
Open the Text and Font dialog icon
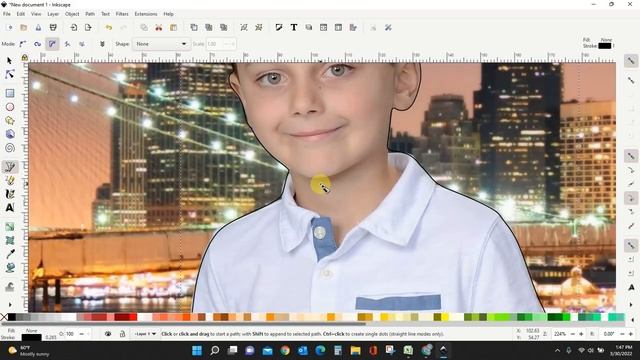tap(294, 27)
